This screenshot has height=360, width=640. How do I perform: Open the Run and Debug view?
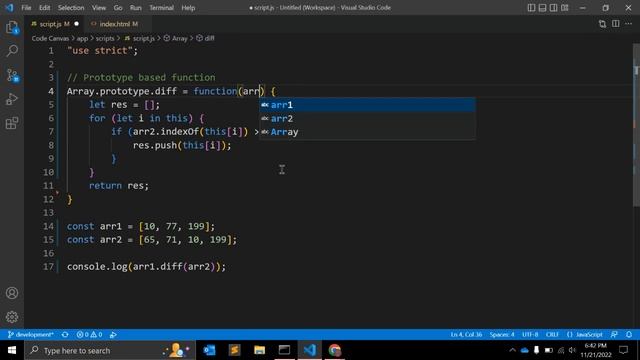click(12, 99)
